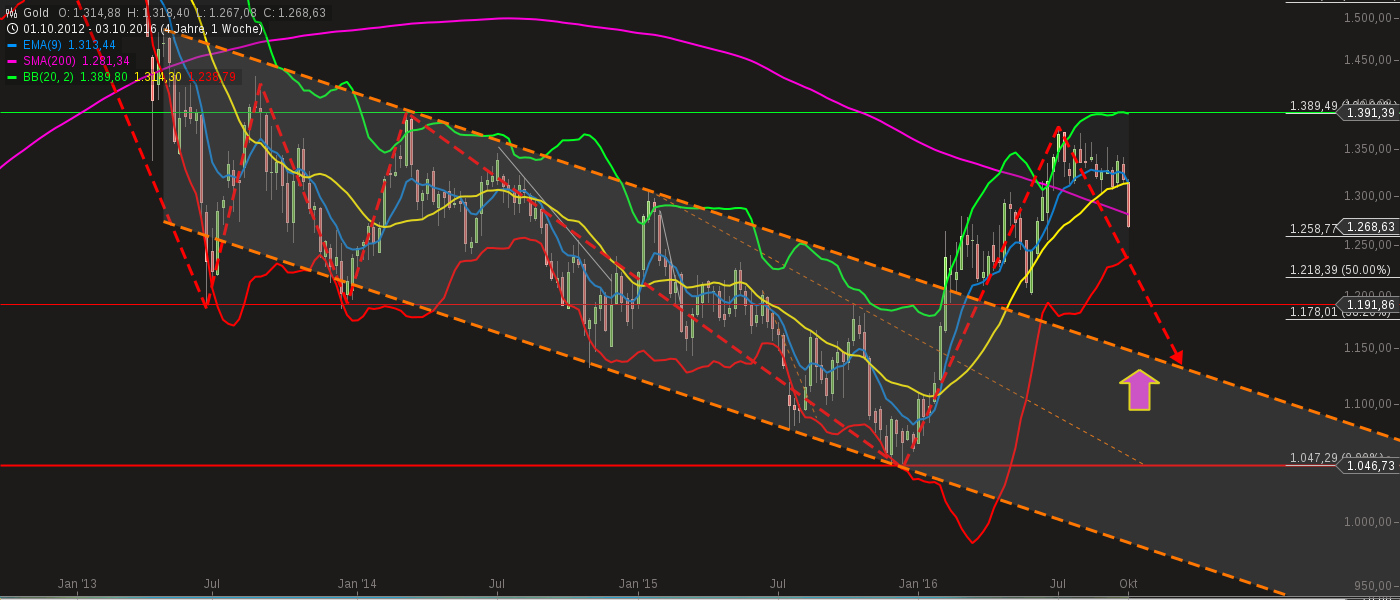Click the 1.268,63 current price tag
The width and height of the screenshot is (1400, 600).
point(1370,227)
